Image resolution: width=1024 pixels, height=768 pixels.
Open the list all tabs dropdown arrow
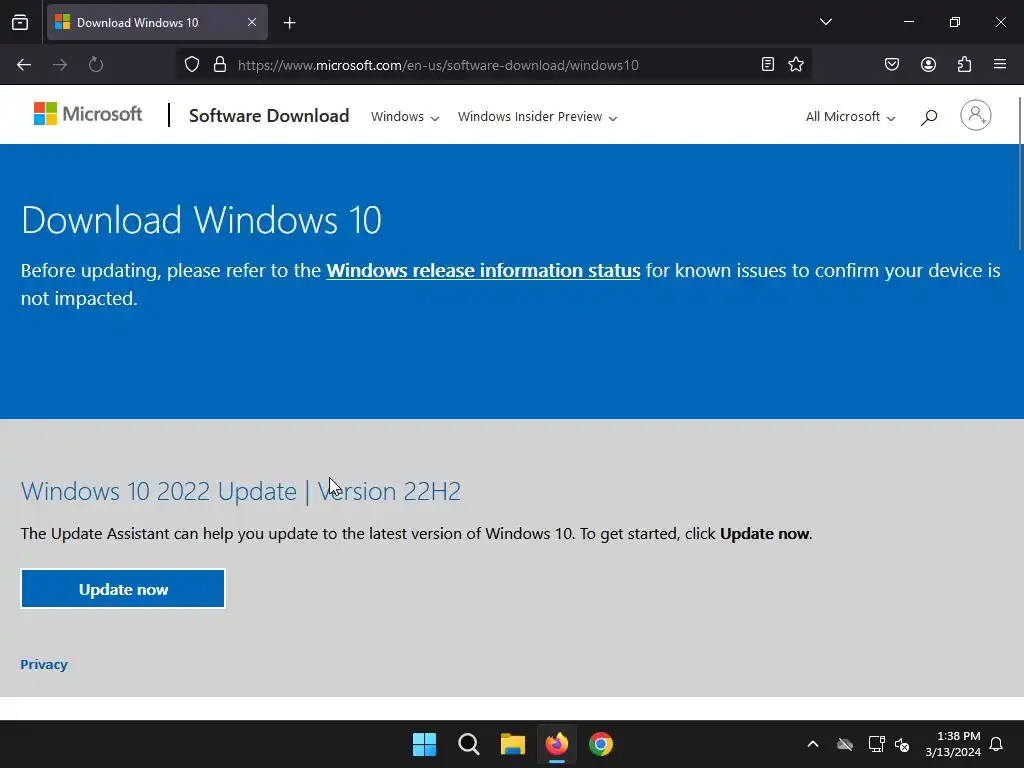click(825, 22)
